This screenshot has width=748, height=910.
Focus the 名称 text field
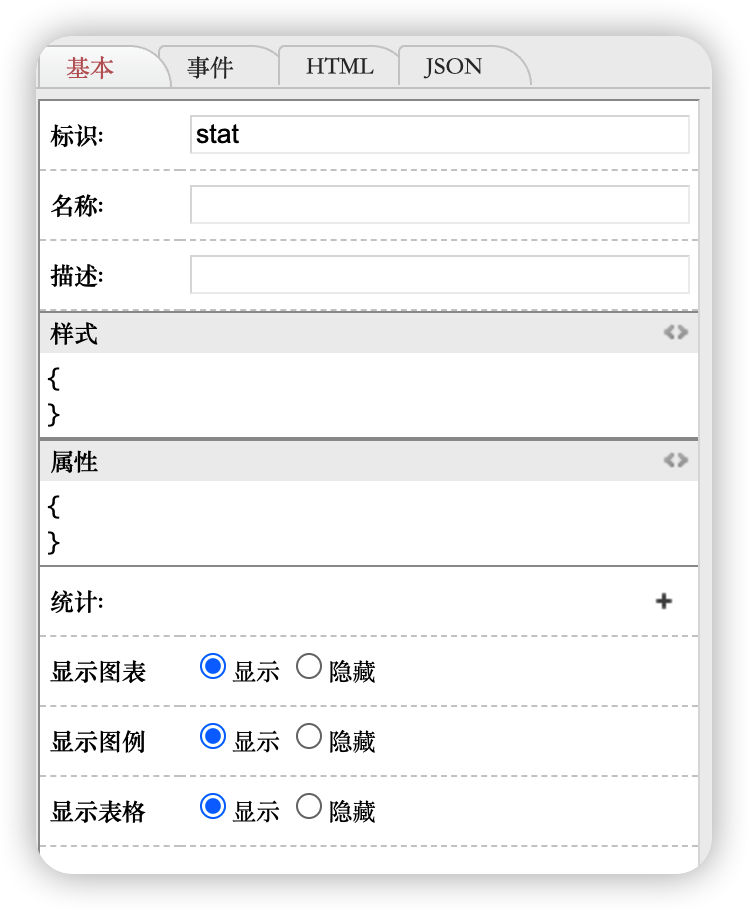439,205
